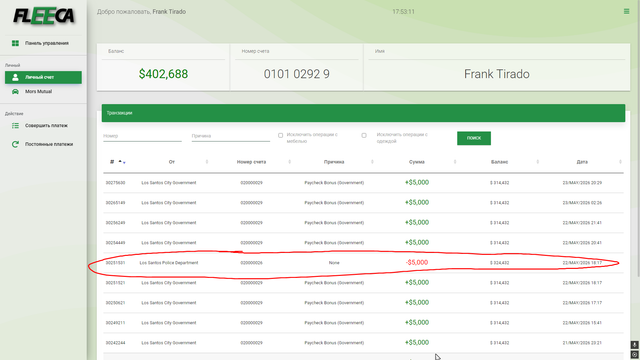The height and width of the screenshot is (360, 640).
Task: Sort by the Дата column arrows
Action: coord(620,162)
